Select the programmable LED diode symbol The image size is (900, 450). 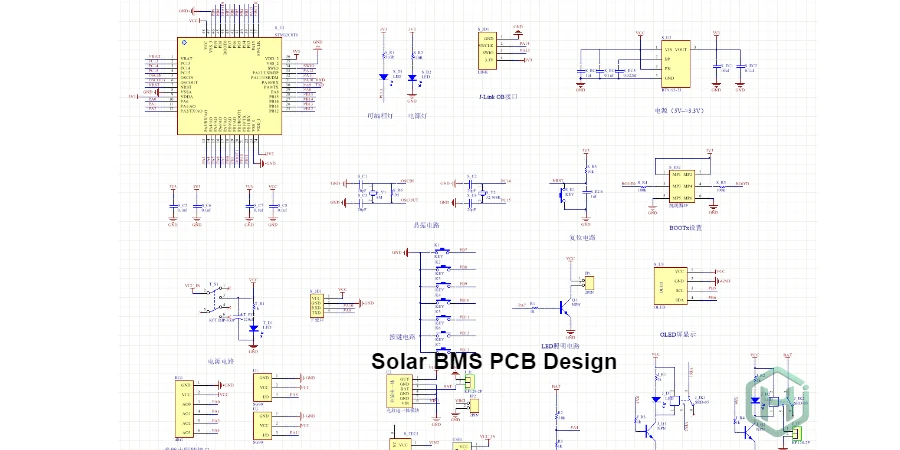click(x=383, y=76)
